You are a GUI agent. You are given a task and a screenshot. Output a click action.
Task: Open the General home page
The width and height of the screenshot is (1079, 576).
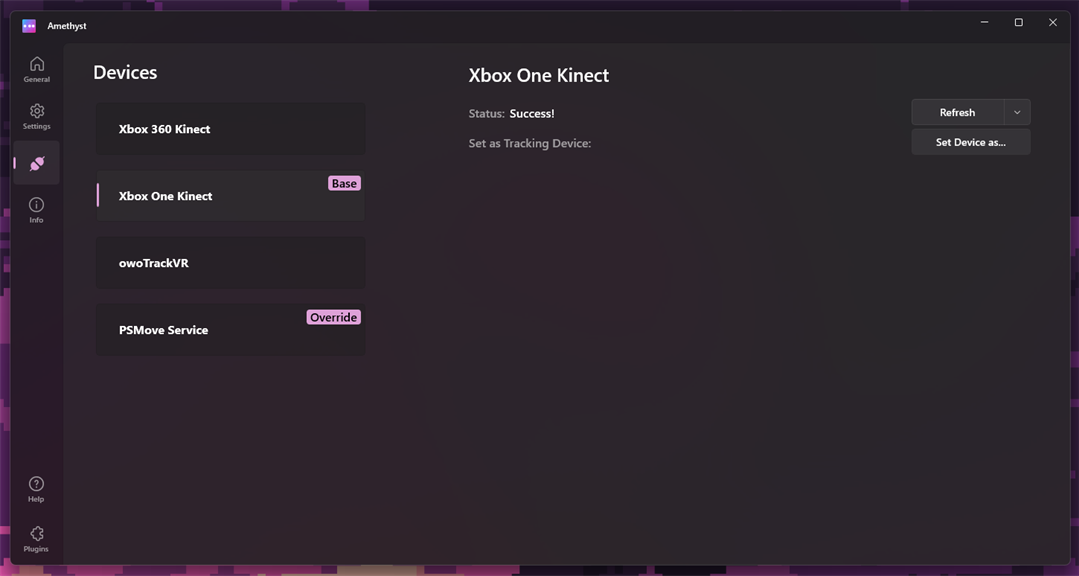[36, 70]
